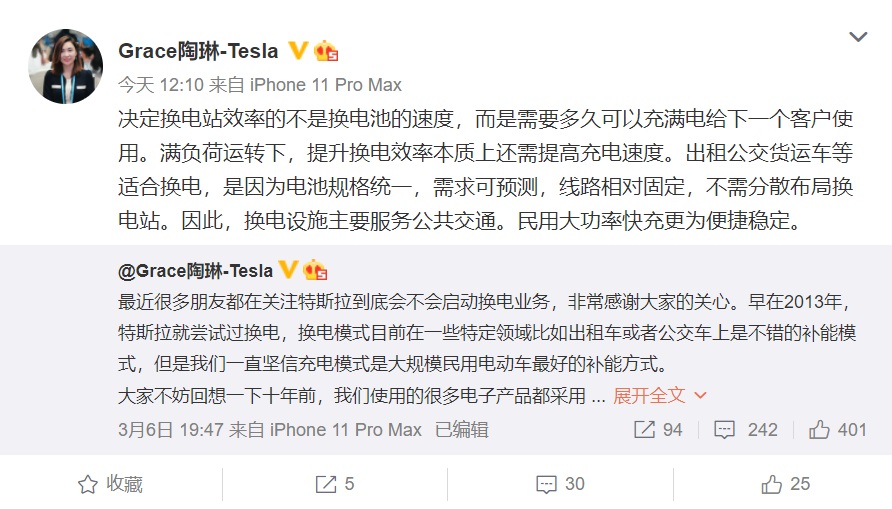Image resolution: width=892 pixels, height=509 pixels.
Task: Click the verified V badge beside top username
Action: click(x=297, y=50)
